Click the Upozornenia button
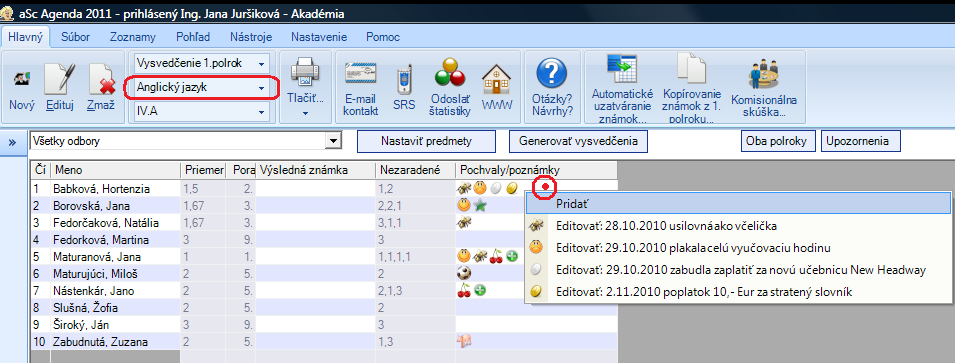The width and height of the screenshot is (955, 363). point(861,141)
